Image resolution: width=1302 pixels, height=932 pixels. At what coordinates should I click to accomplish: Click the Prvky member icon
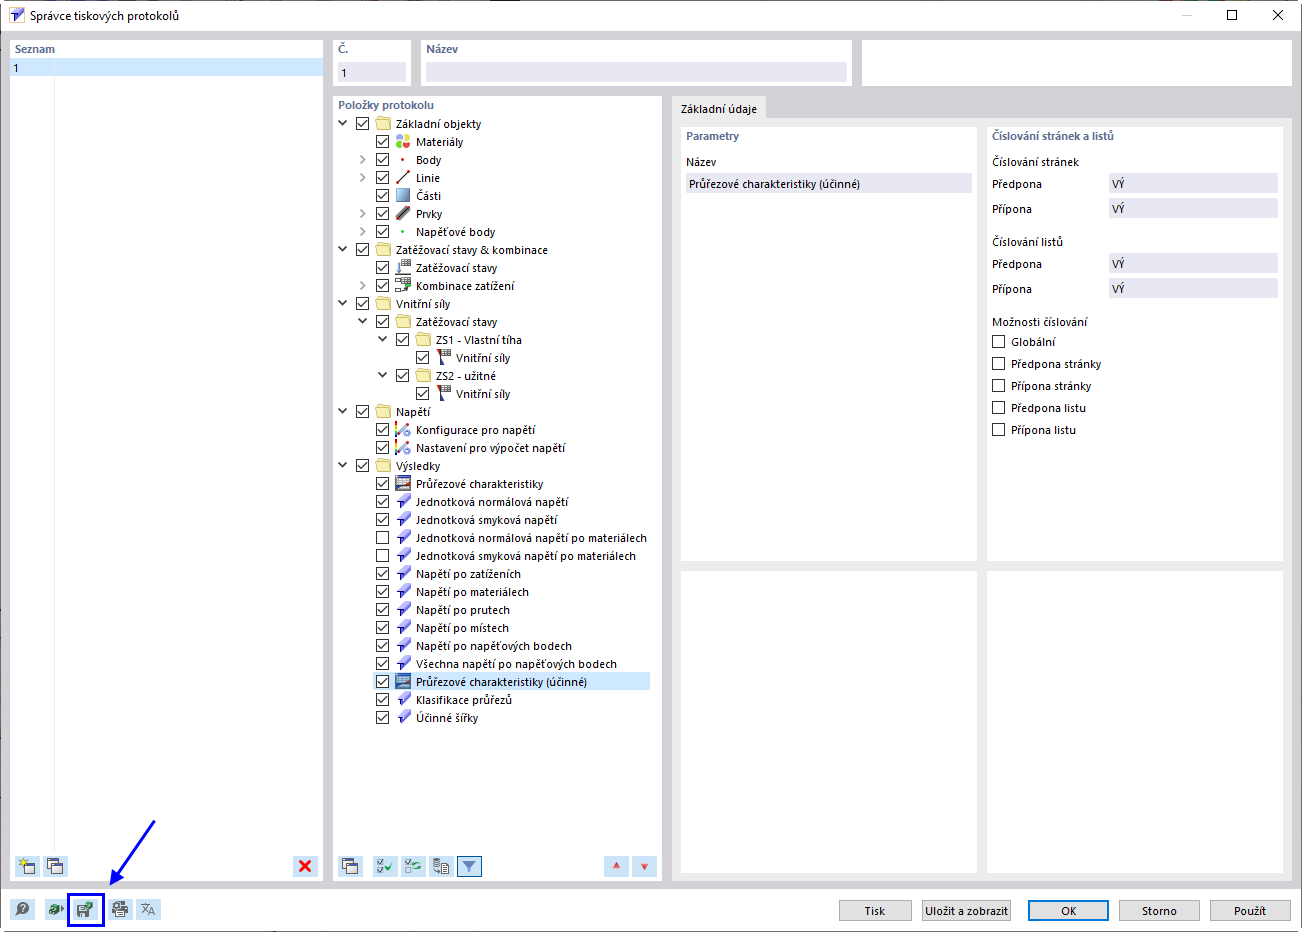point(403,214)
